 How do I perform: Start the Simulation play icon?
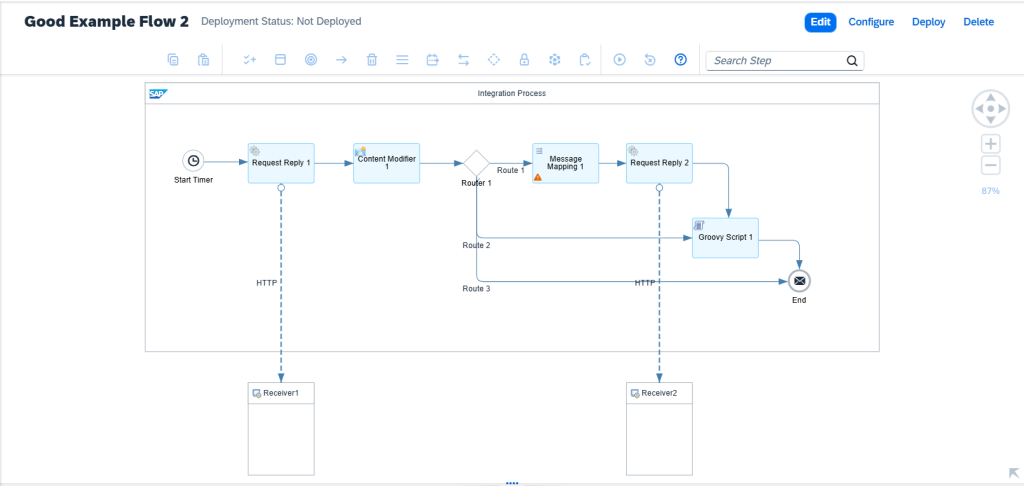(x=620, y=60)
